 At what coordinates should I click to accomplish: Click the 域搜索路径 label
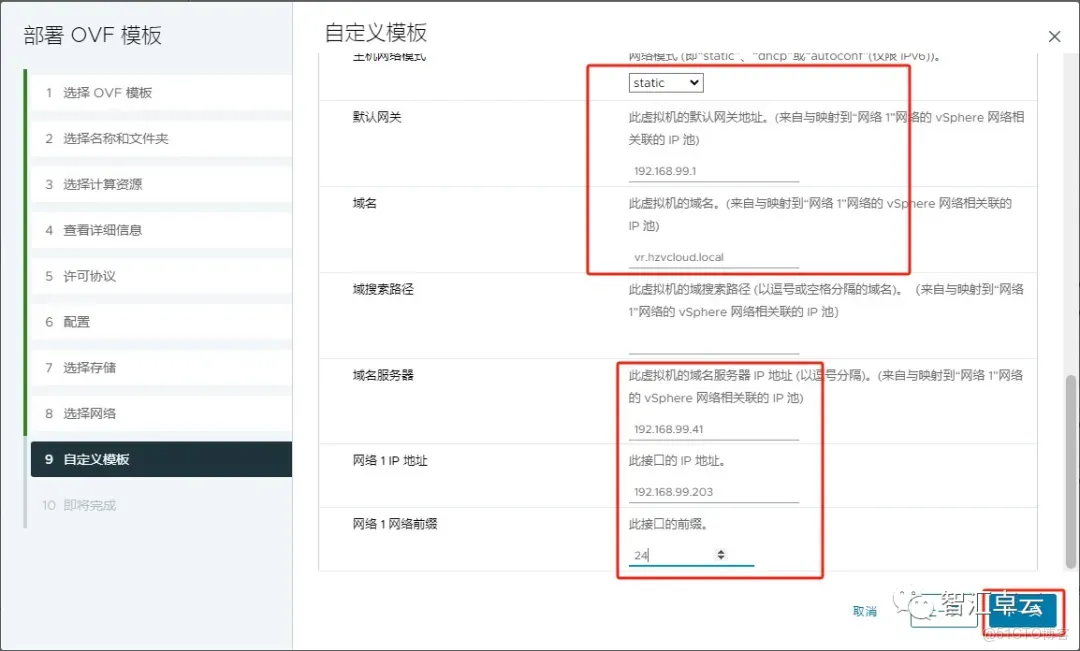coord(383,289)
